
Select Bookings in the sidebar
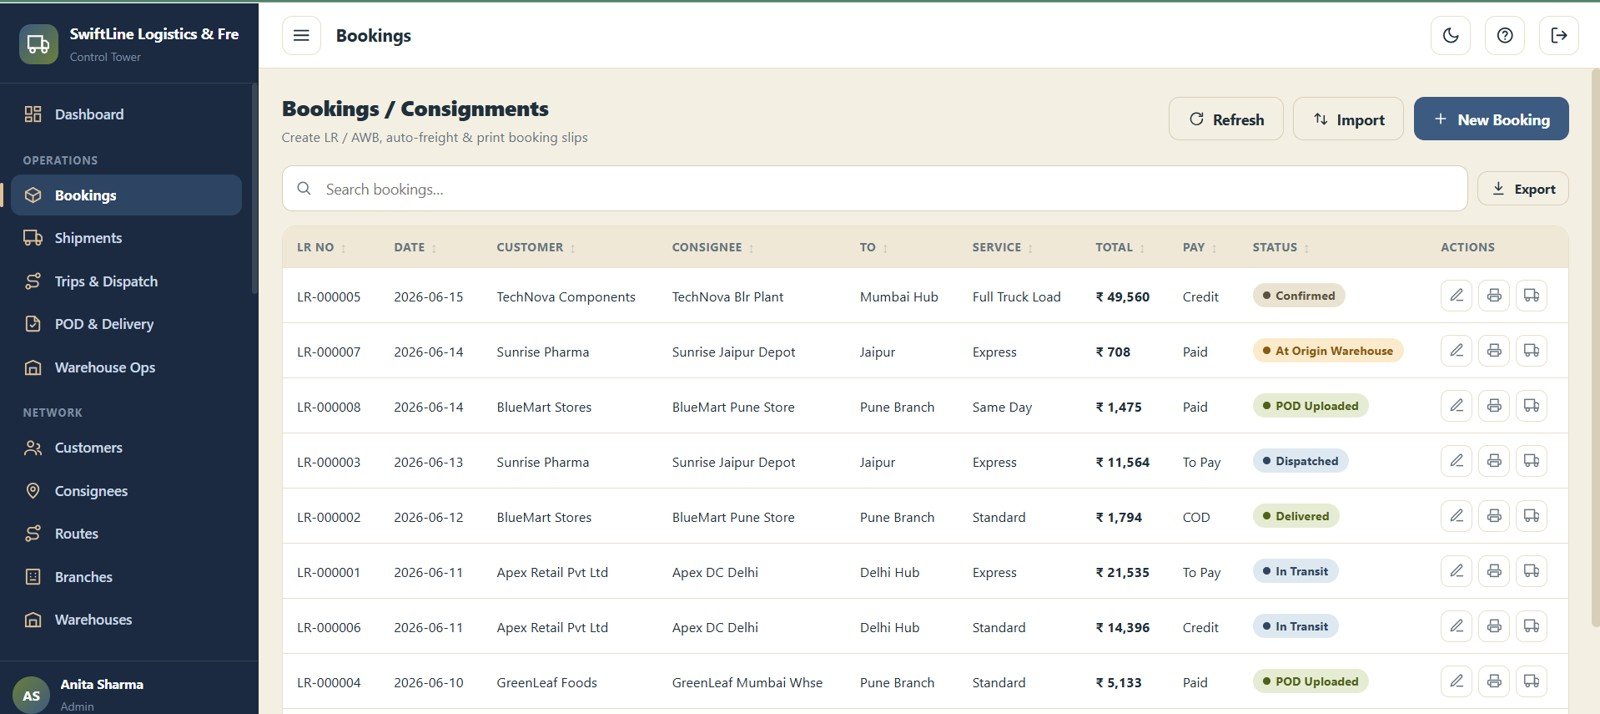coord(127,195)
